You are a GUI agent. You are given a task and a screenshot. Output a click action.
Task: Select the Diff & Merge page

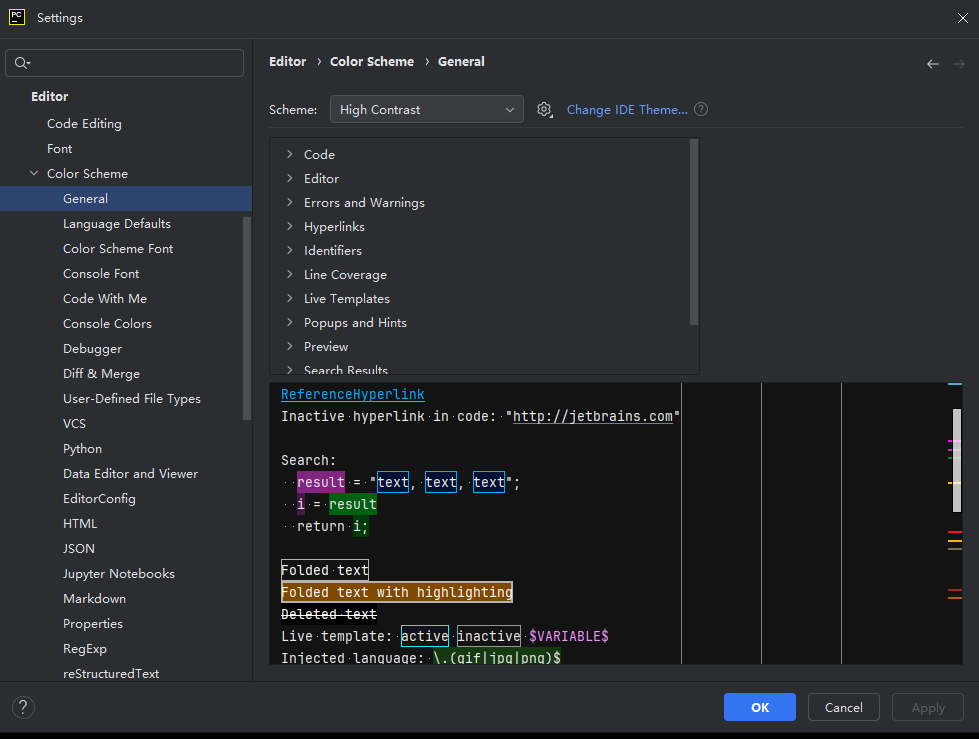tap(101, 374)
